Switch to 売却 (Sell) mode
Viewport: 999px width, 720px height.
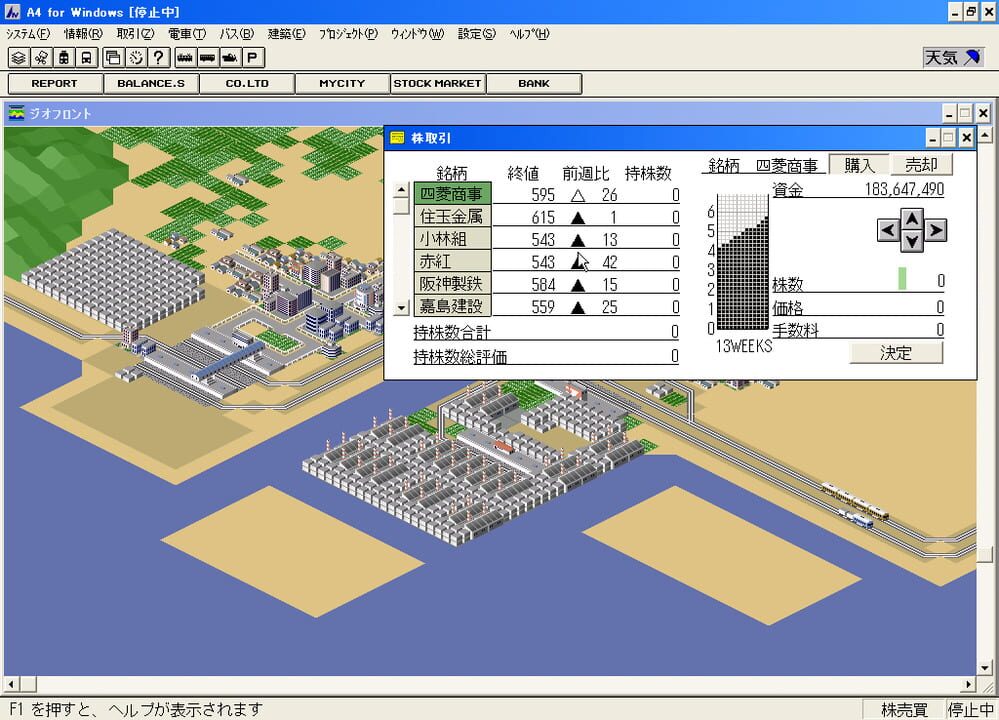[922, 165]
